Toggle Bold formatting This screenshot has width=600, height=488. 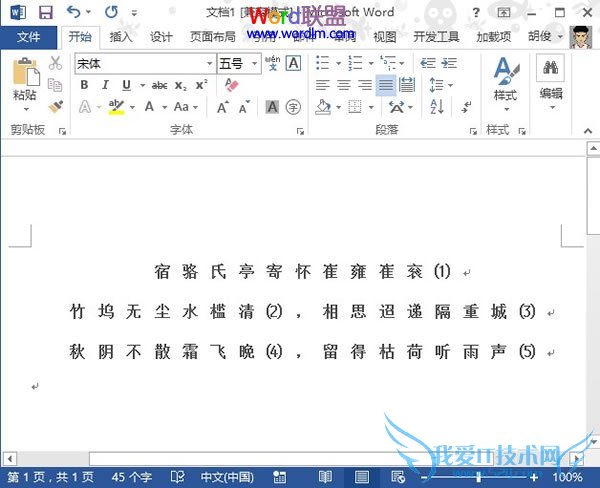click(85, 85)
